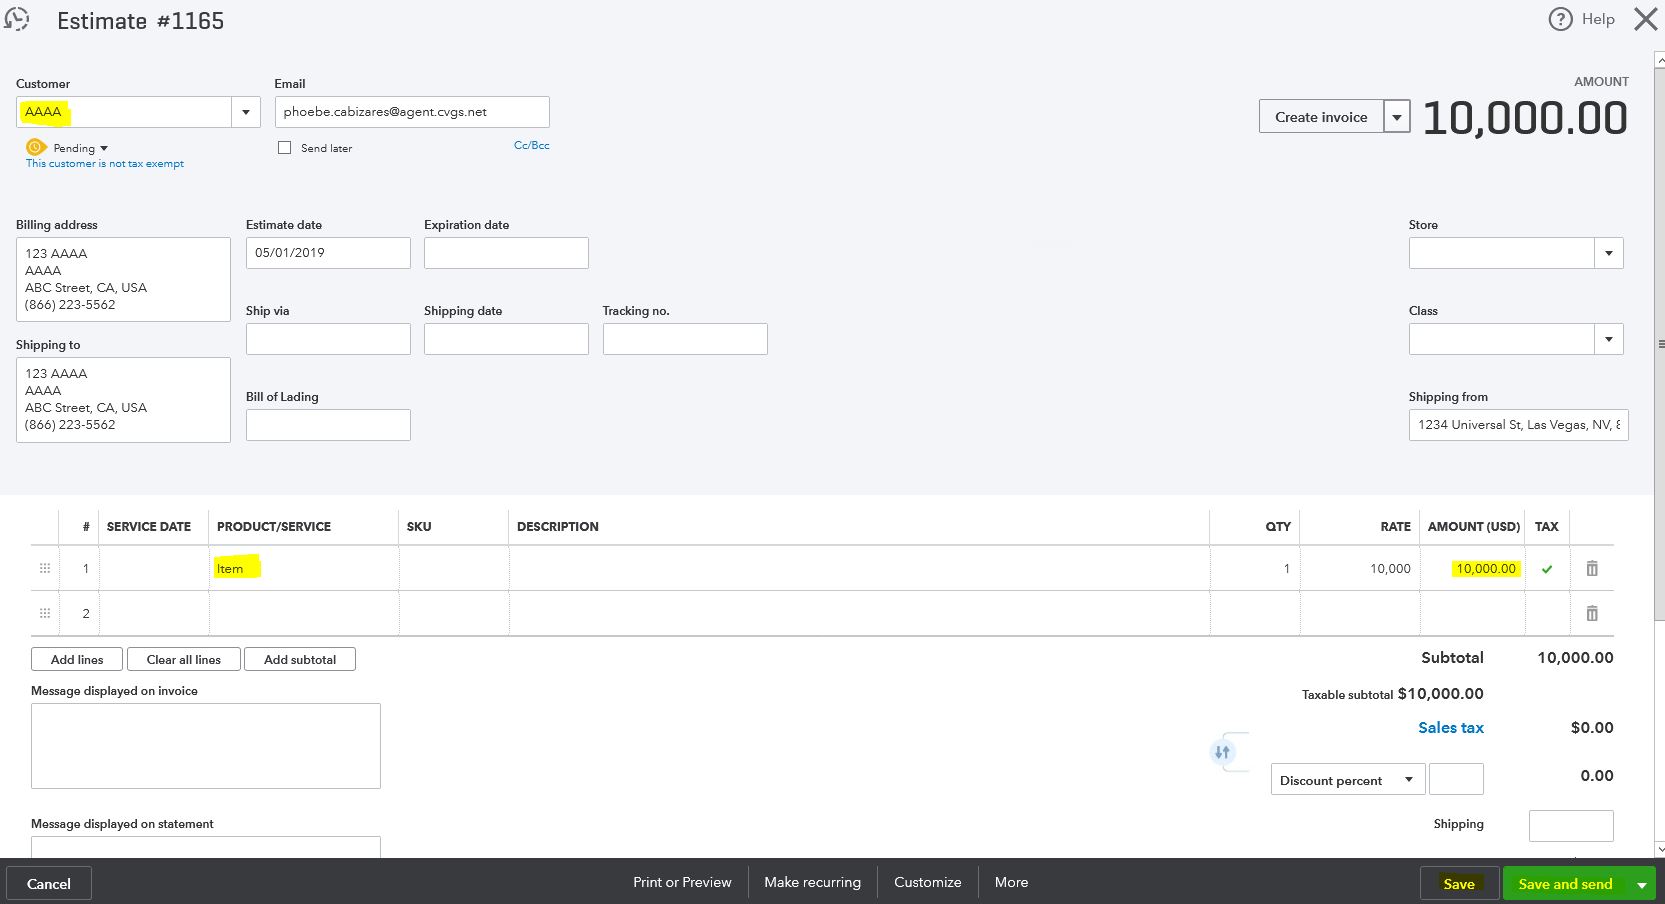Close the estimate with the X icon
Screen dimensions: 1665x904
(1645, 18)
